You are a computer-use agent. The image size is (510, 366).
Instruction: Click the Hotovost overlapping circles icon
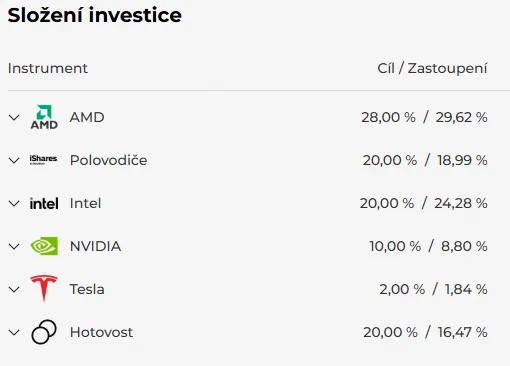click(x=44, y=332)
